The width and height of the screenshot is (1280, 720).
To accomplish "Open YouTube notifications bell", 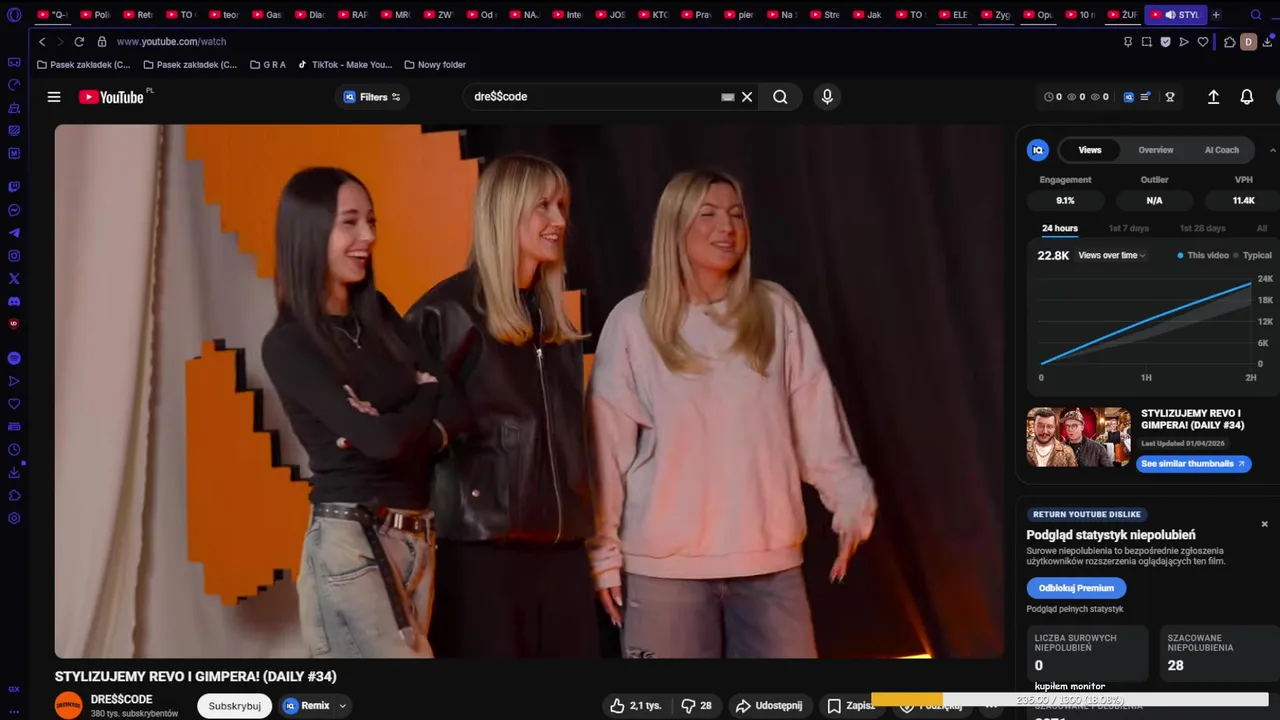I will tap(1247, 97).
